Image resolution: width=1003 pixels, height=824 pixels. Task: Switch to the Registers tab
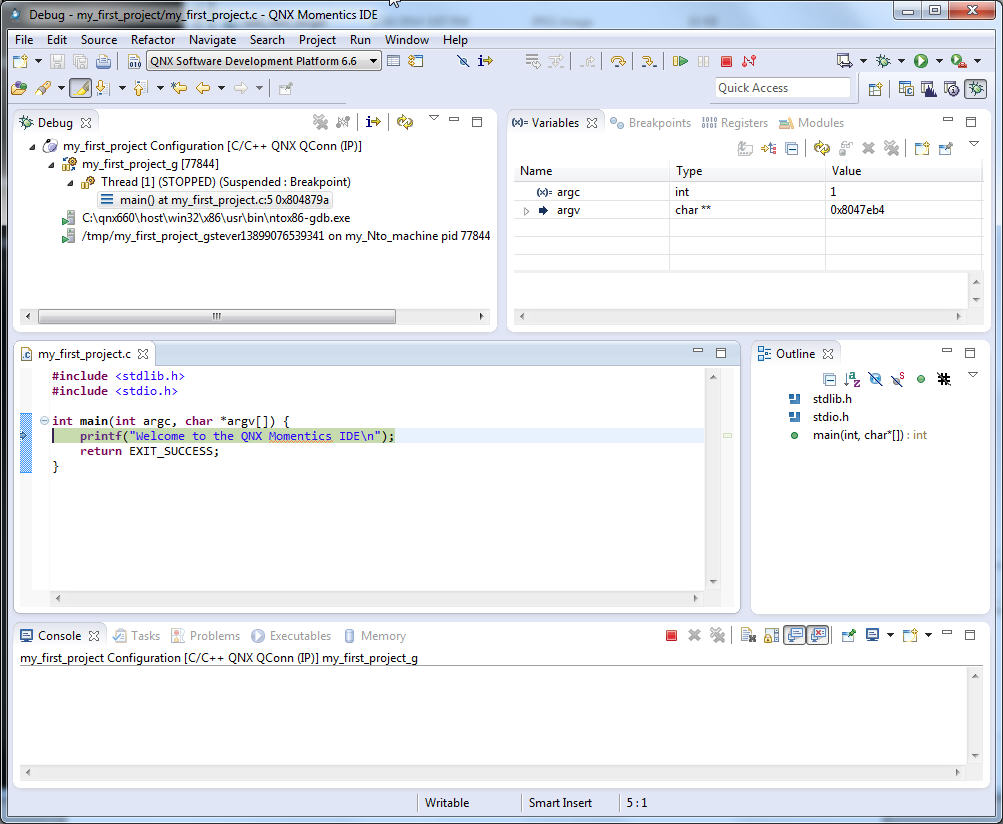coord(734,123)
